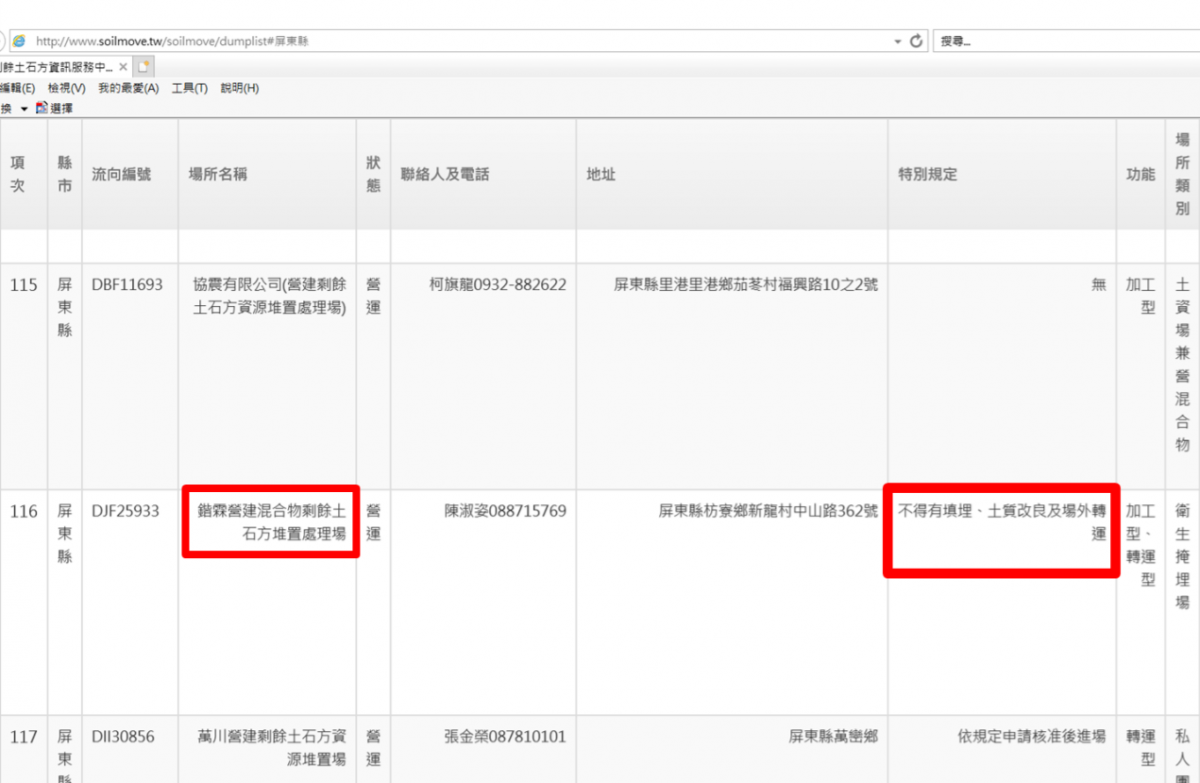Click contact 張金榮087810101
Image resolution: width=1200 pixels, height=783 pixels.
(505, 737)
